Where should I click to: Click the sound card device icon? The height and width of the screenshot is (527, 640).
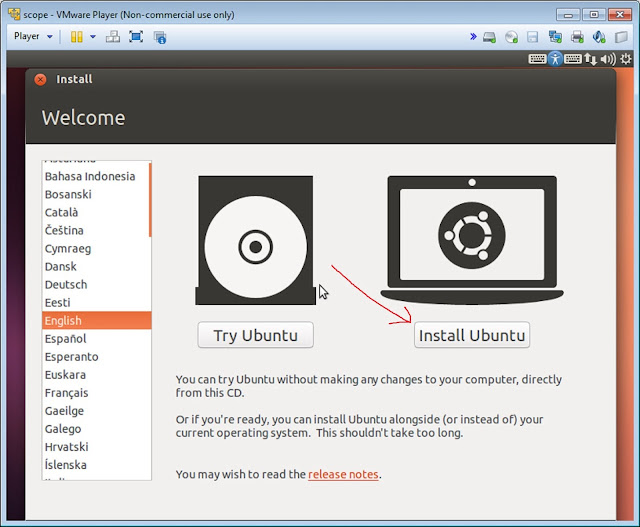click(x=599, y=37)
